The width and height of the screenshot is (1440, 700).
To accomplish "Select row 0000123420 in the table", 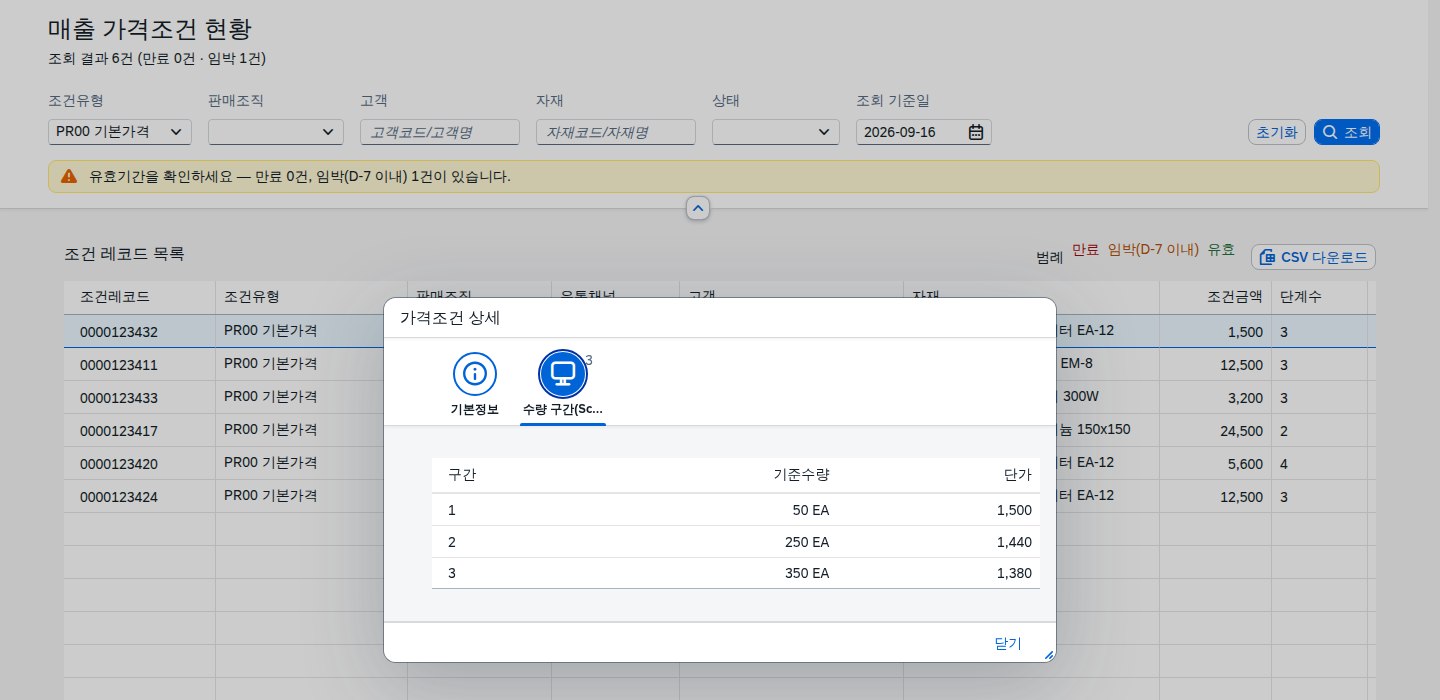I will (x=720, y=463).
